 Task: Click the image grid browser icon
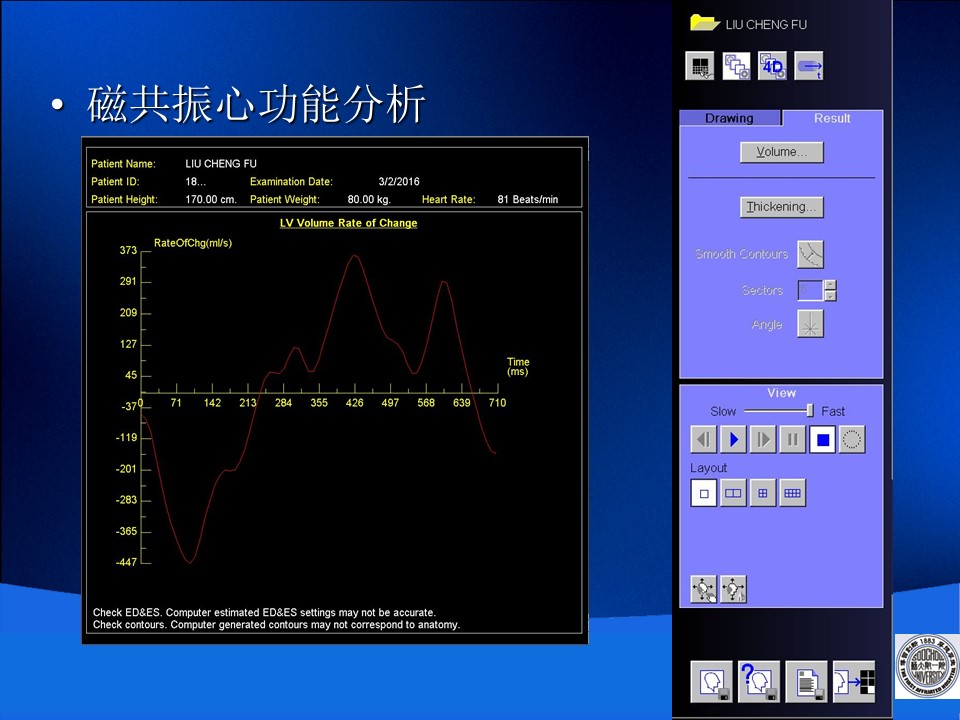700,66
